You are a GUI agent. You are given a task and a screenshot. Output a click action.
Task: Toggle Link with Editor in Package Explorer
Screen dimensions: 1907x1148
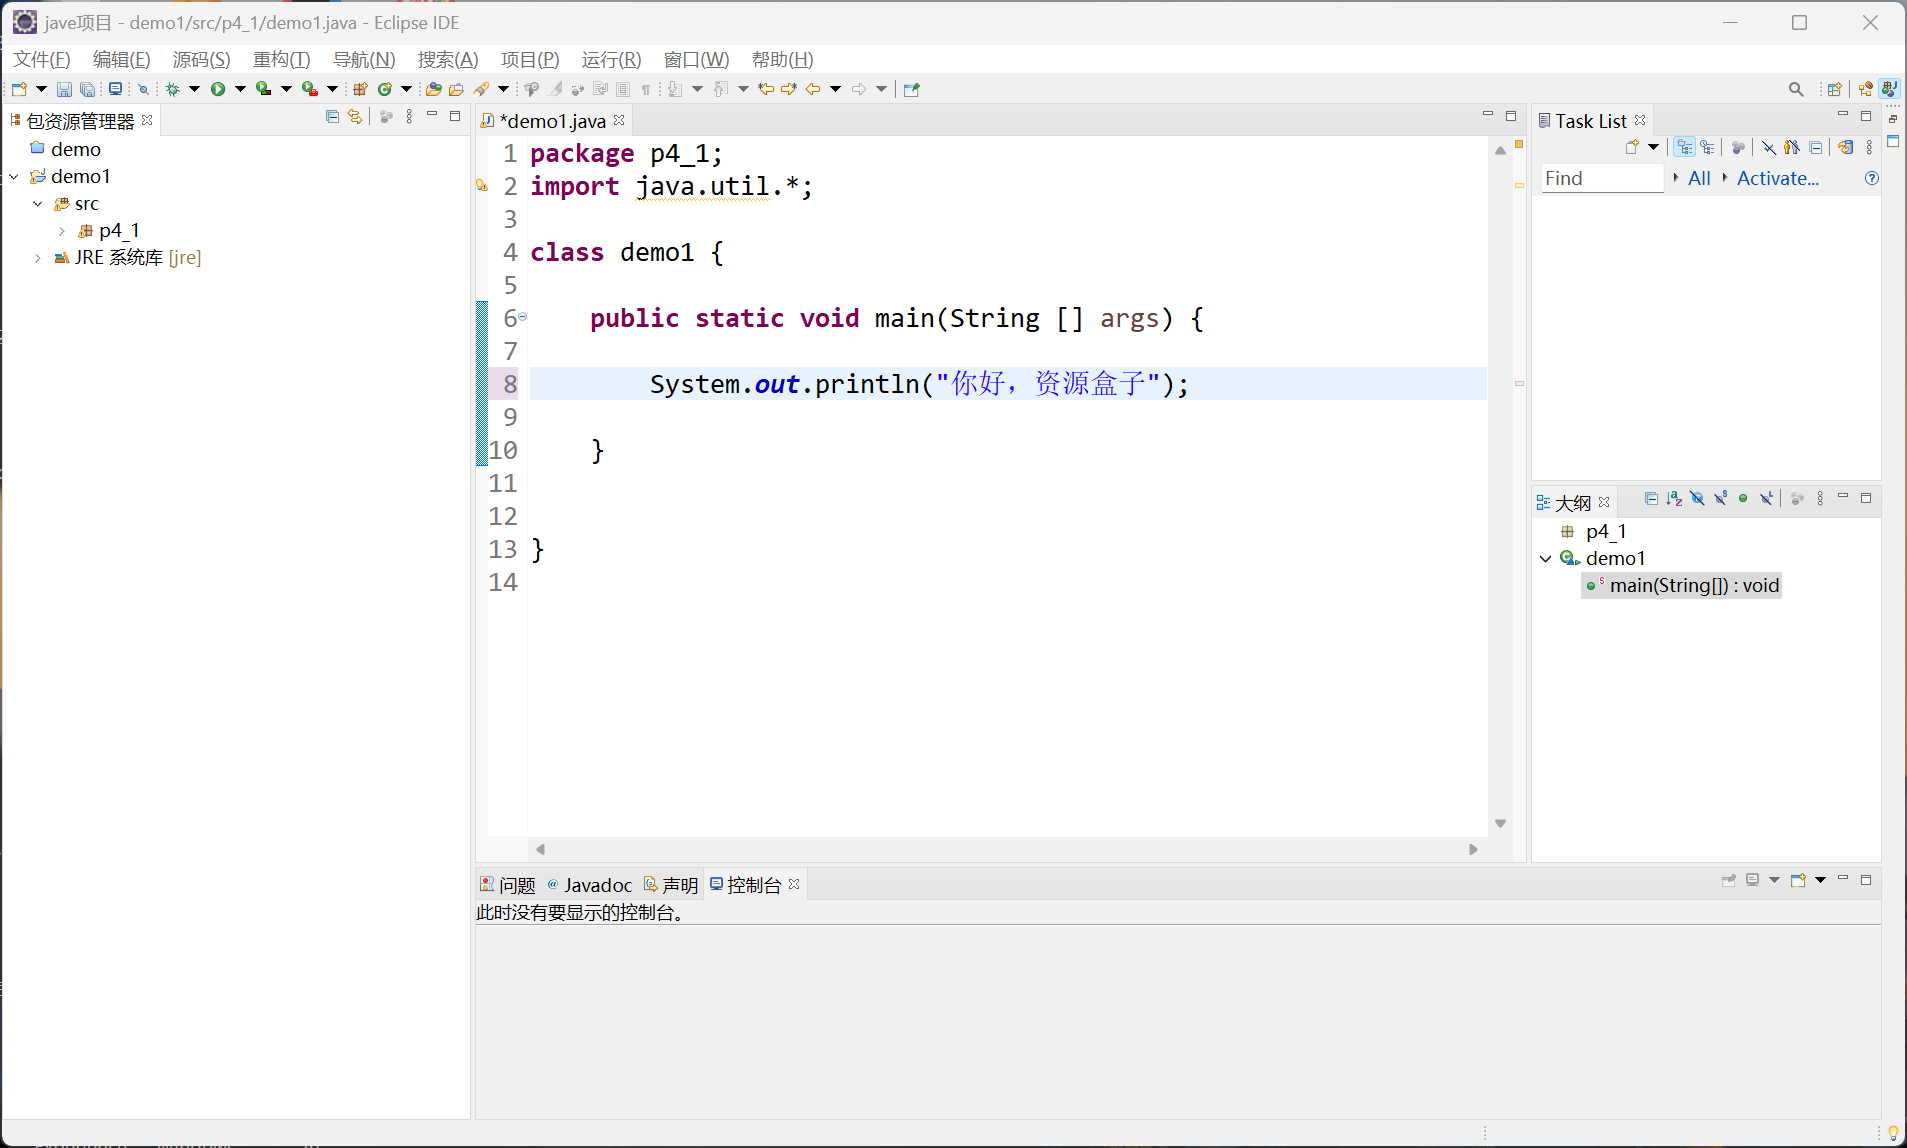point(355,117)
